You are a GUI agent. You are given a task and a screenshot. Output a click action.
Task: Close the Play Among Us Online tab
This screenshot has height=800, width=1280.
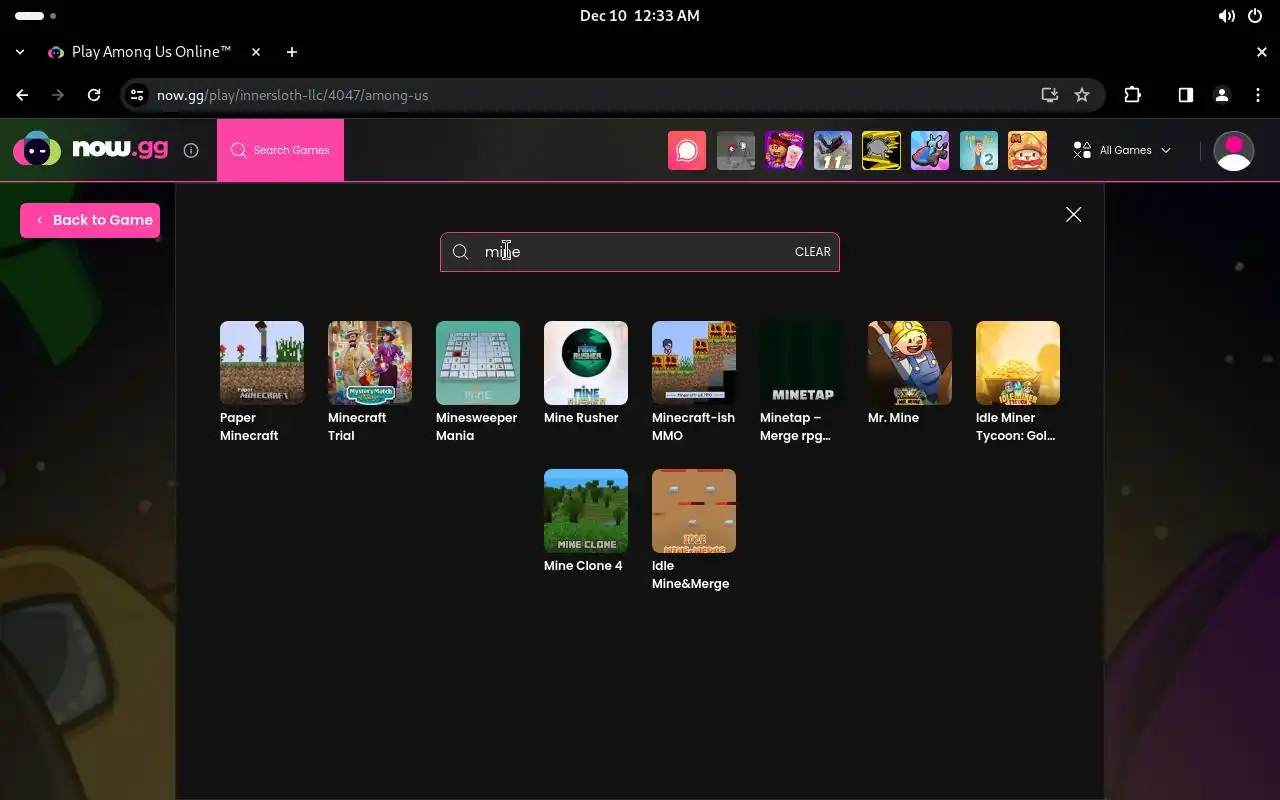coord(256,52)
